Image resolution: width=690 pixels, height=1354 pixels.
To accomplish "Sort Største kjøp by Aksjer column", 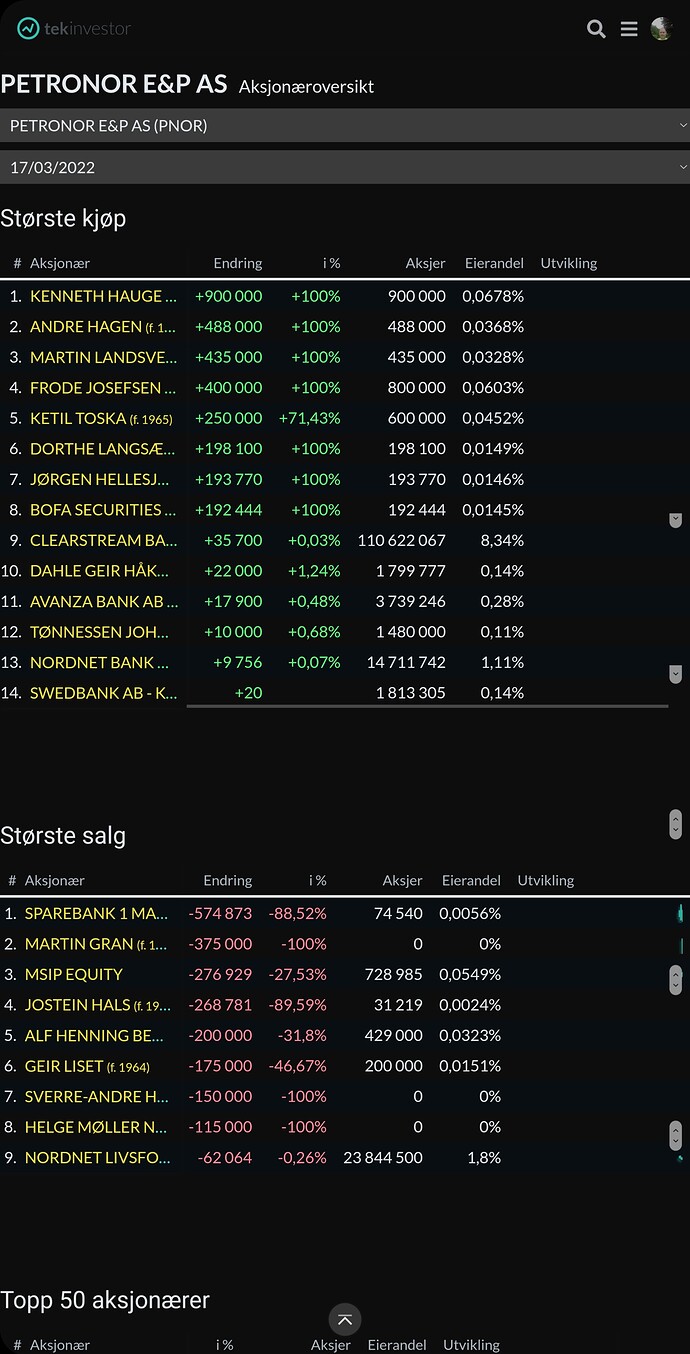I will [425, 263].
